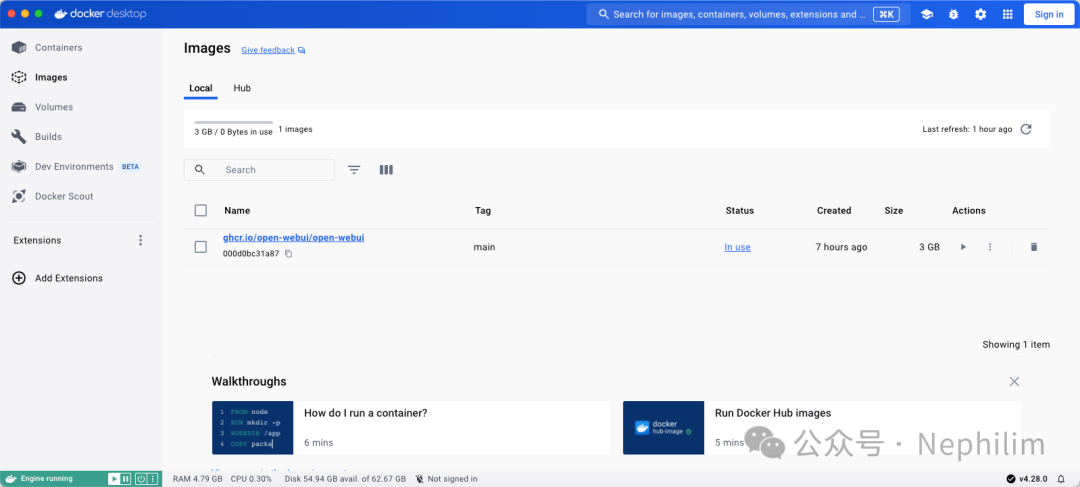Screen dimensions: 1080x487
Task: Click the whale icon in status bar
Action: [11, 479]
